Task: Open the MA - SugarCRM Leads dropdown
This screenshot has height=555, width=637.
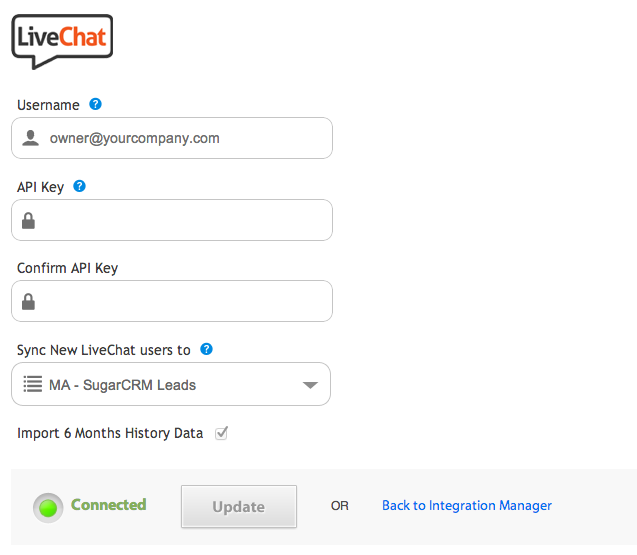Action: (x=171, y=384)
